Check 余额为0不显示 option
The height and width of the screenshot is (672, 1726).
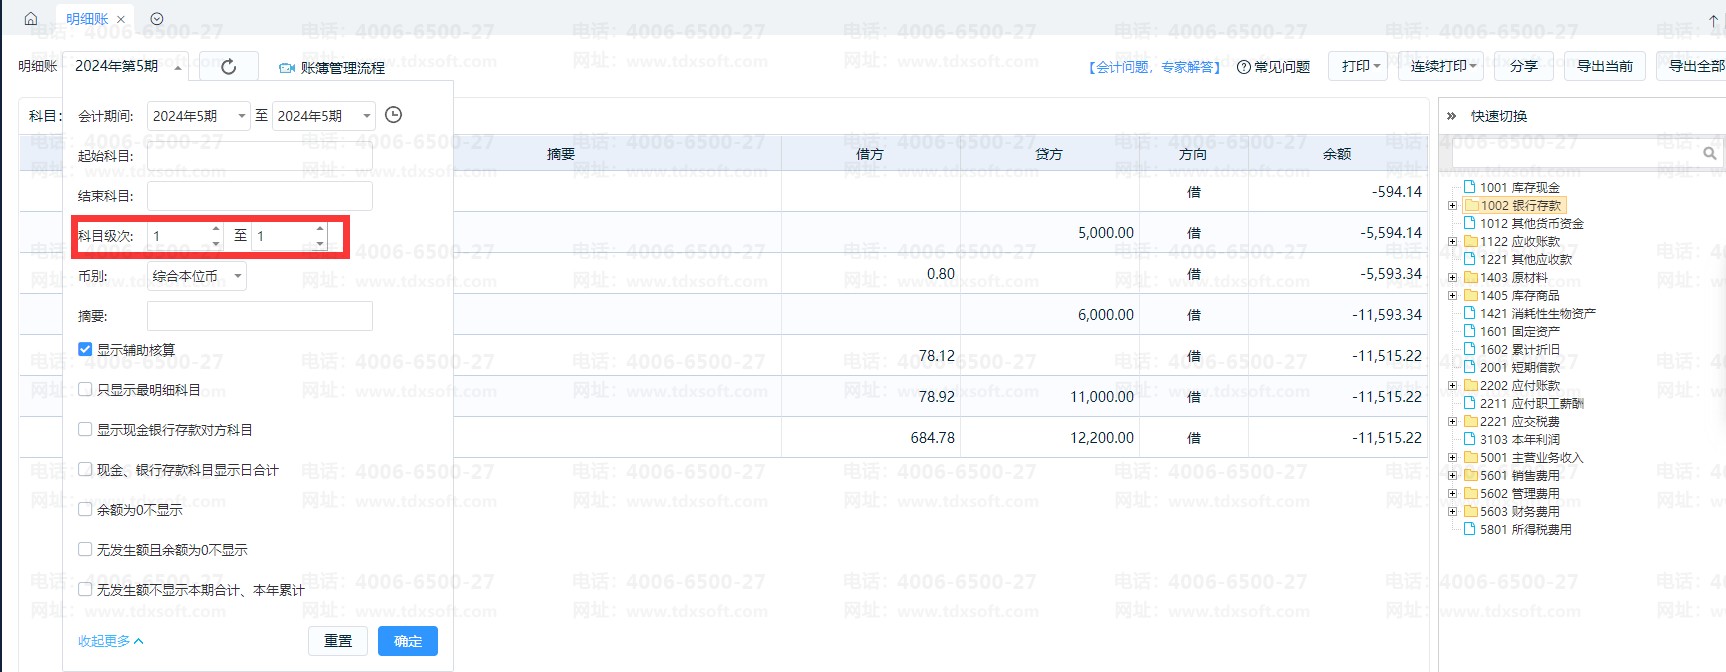[85, 510]
